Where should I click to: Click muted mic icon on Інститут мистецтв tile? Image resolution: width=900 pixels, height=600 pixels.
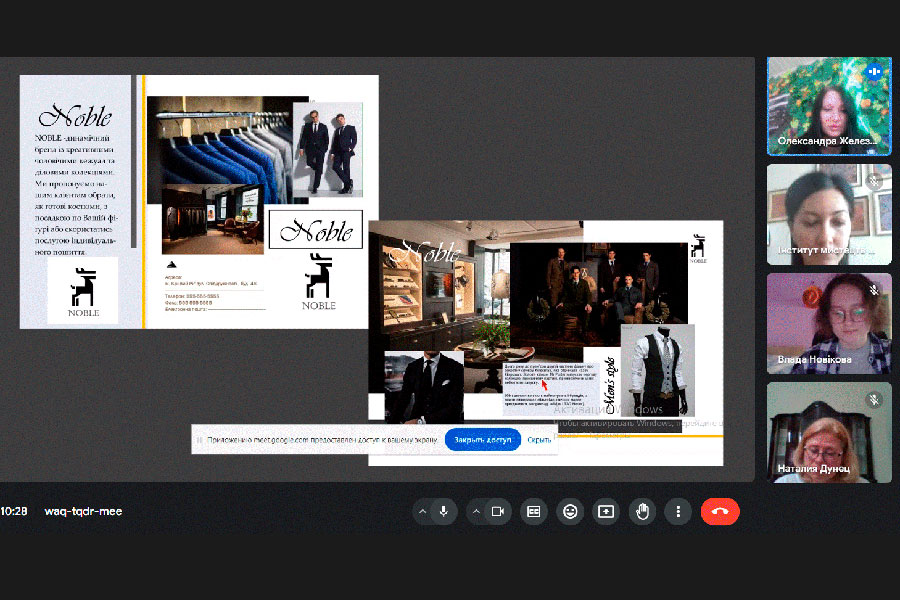[x=874, y=182]
